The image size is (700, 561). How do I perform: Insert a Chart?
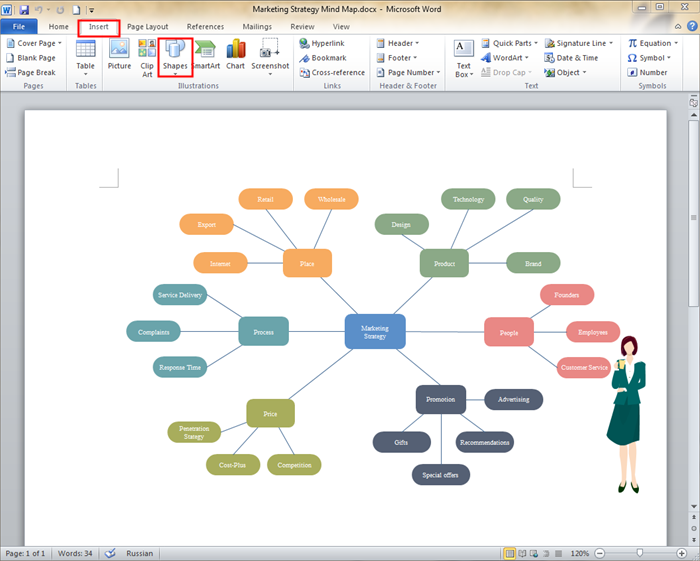tap(235, 55)
